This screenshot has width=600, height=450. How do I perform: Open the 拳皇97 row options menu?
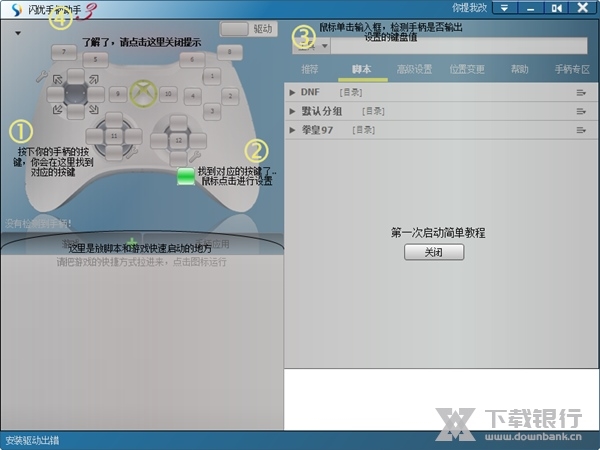[x=581, y=130]
